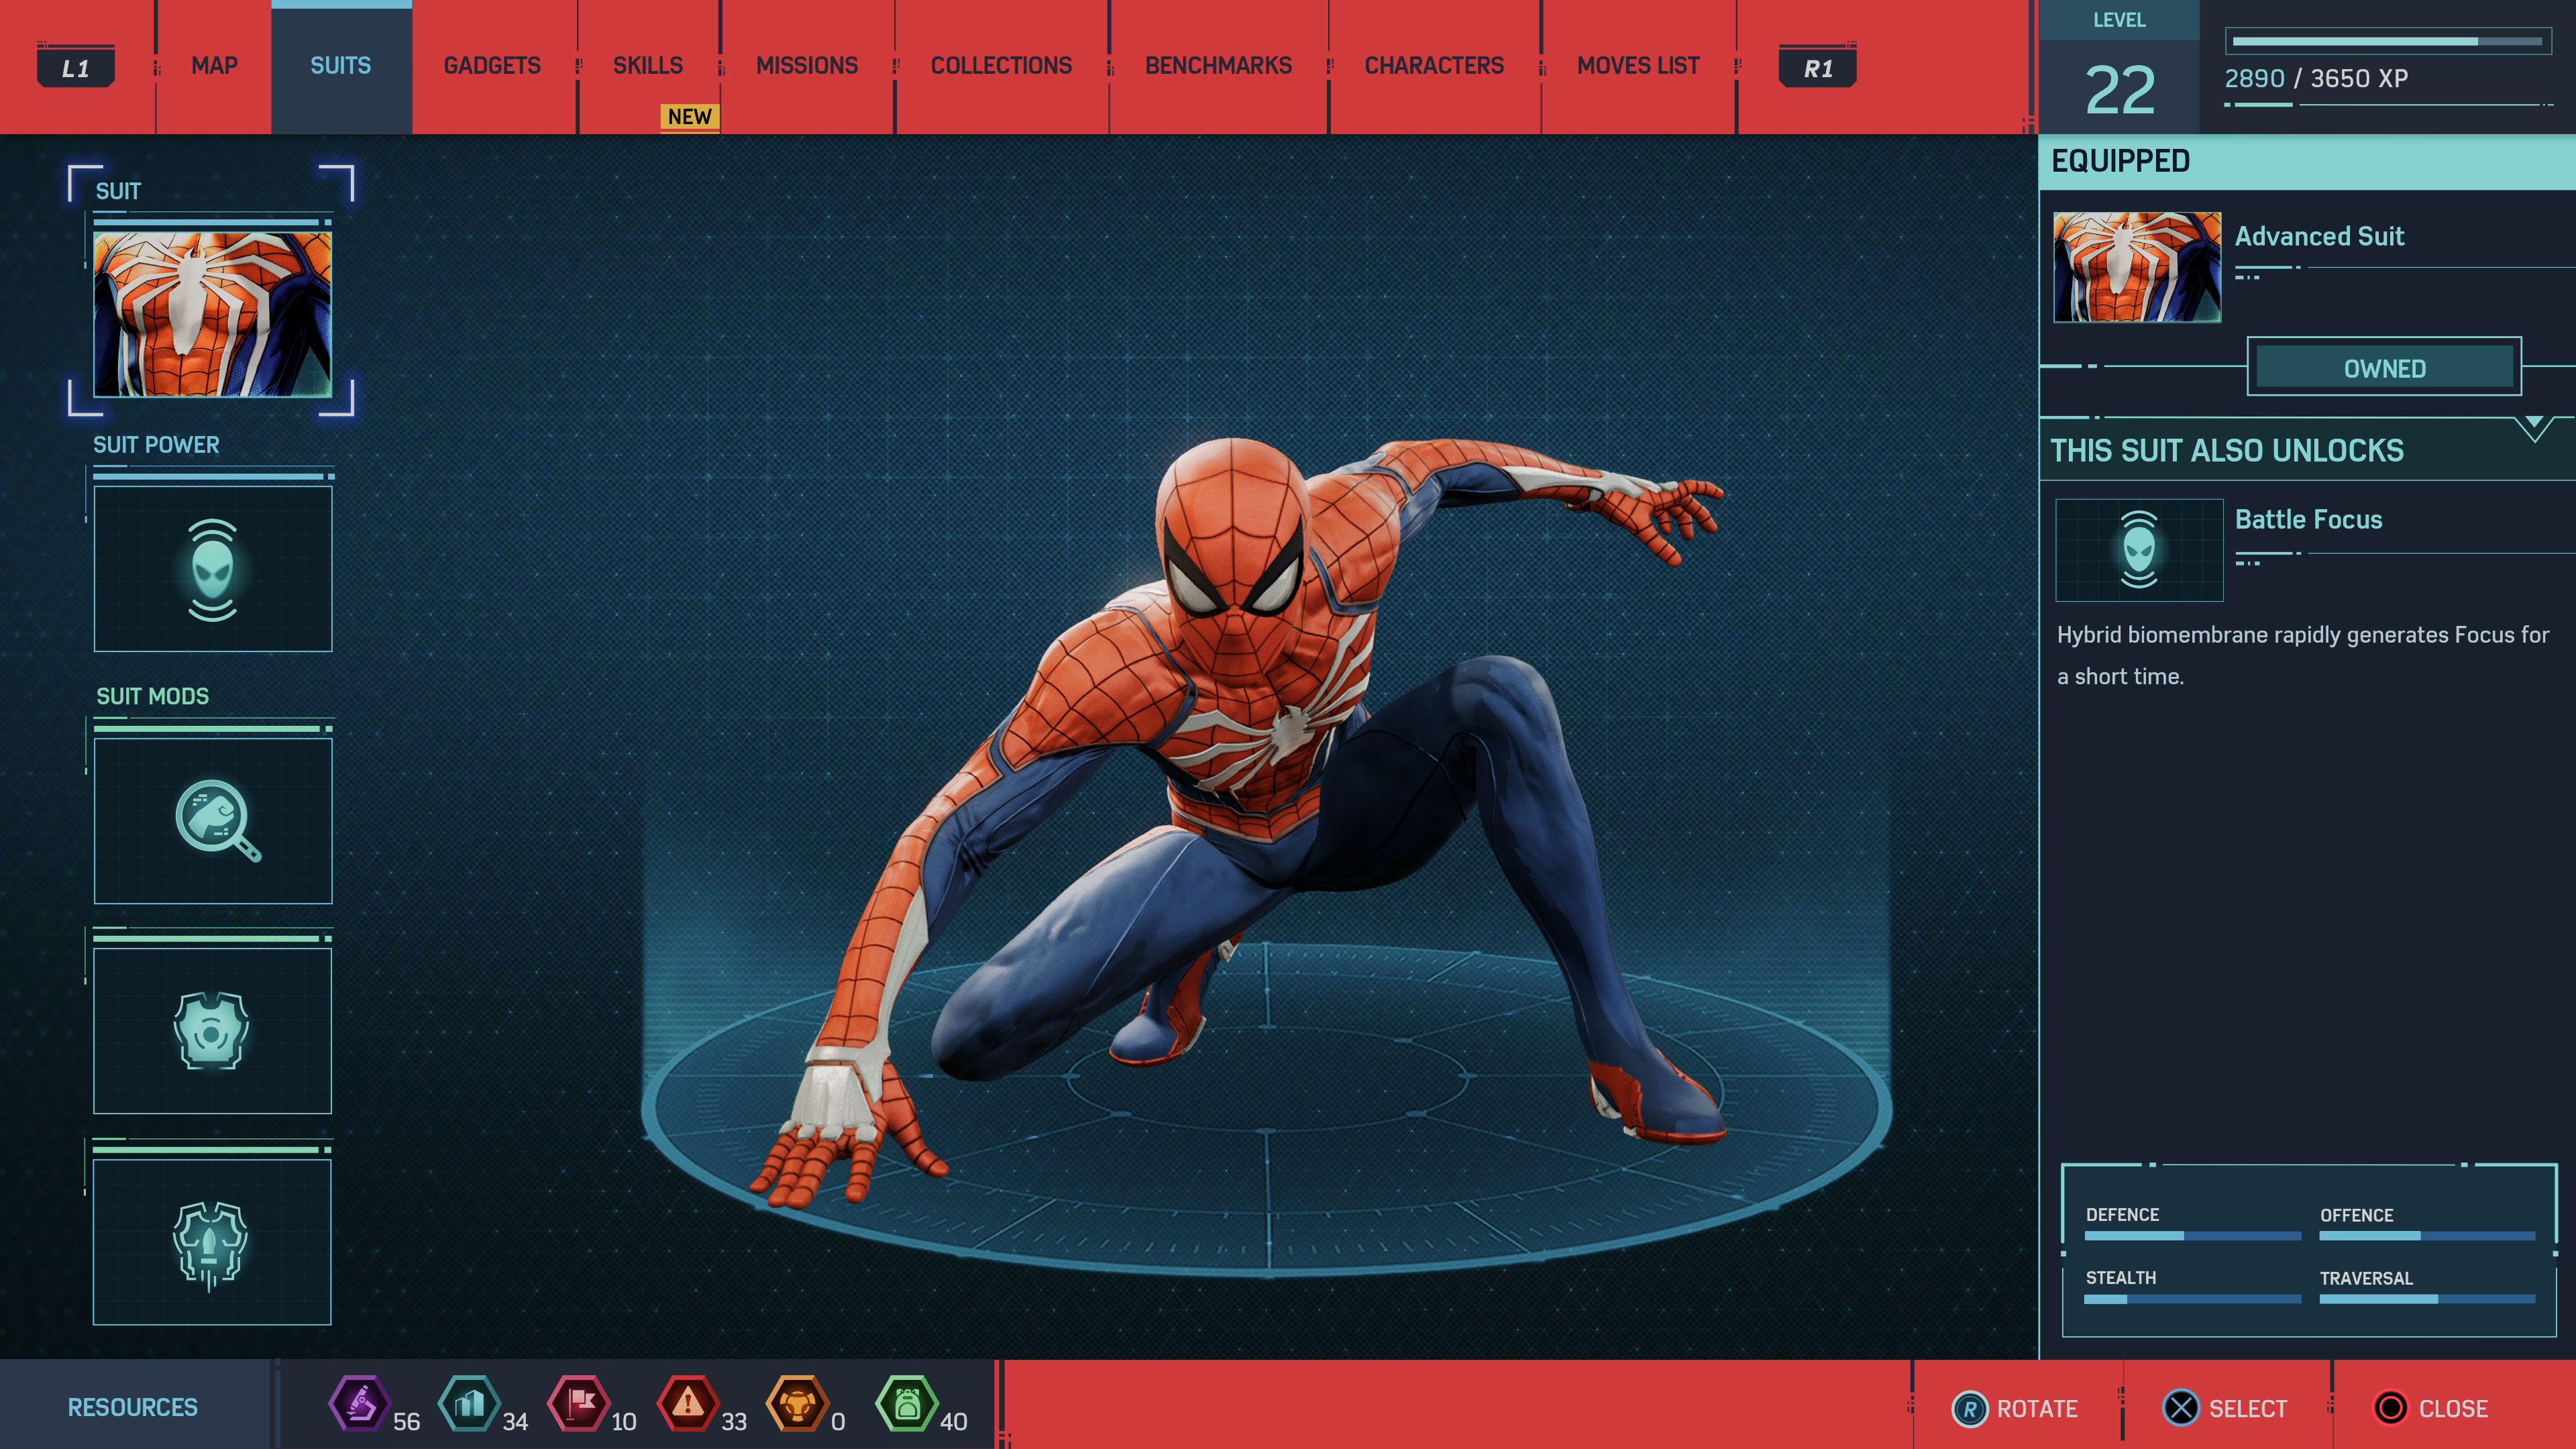Go to the Missions tab
This screenshot has height=1449, width=2576.
(x=807, y=66)
